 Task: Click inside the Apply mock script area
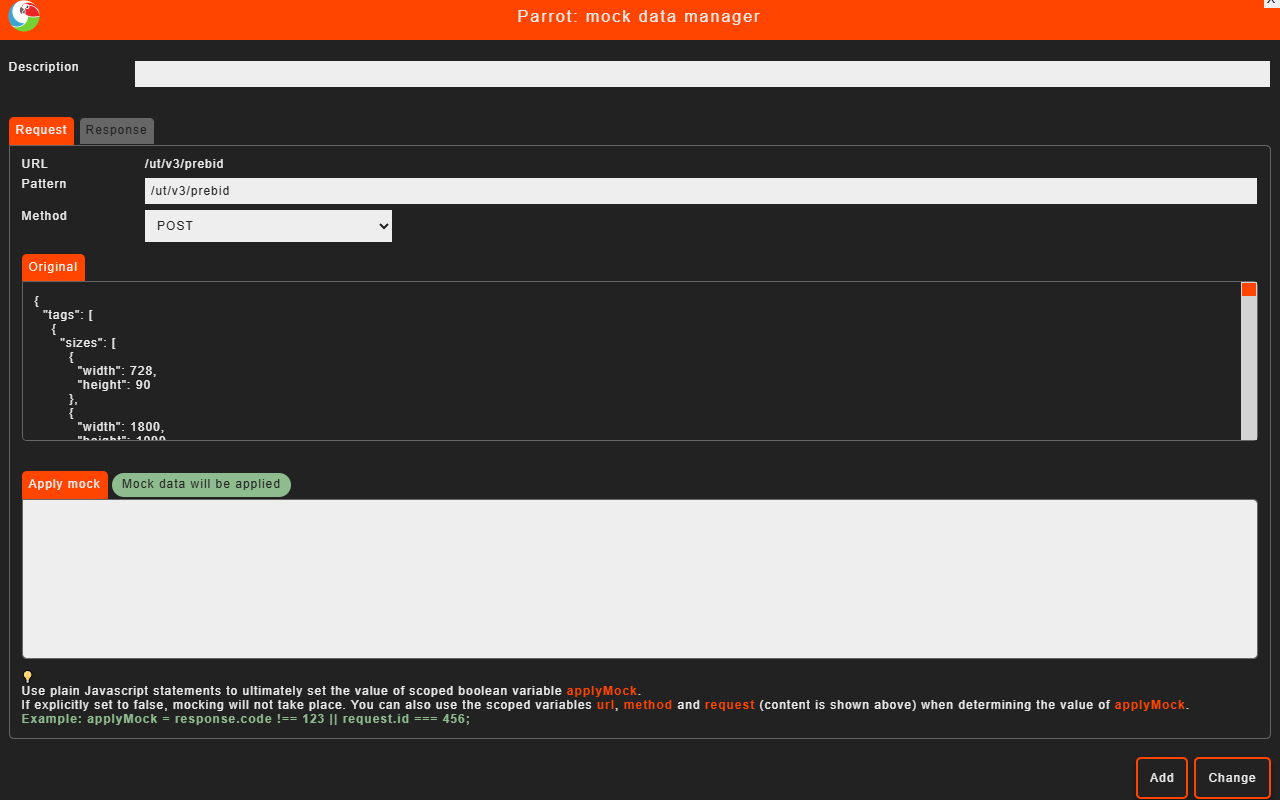[x=640, y=578]
